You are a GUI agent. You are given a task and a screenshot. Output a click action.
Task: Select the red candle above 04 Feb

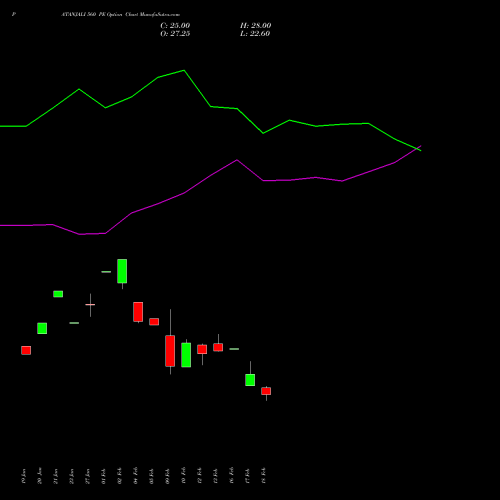pos(138,312)
